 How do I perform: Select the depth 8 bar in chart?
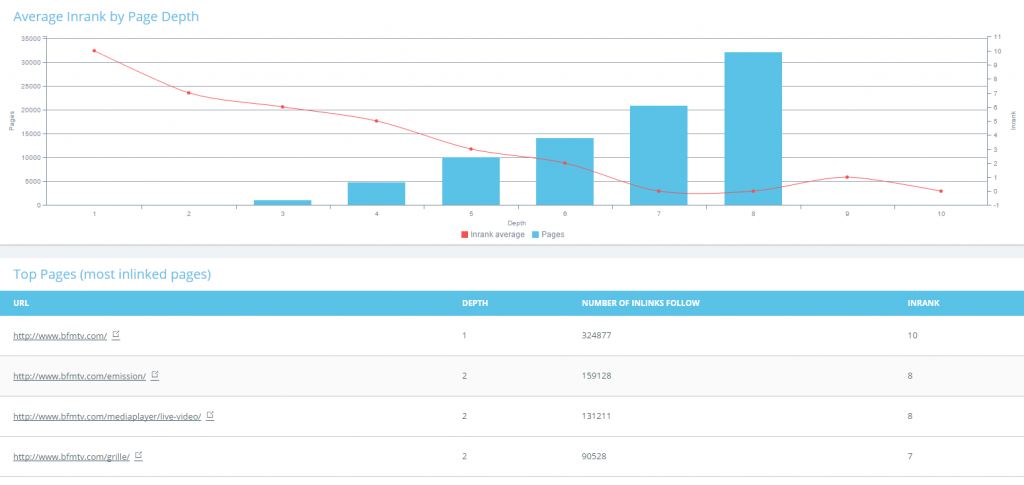753,129
